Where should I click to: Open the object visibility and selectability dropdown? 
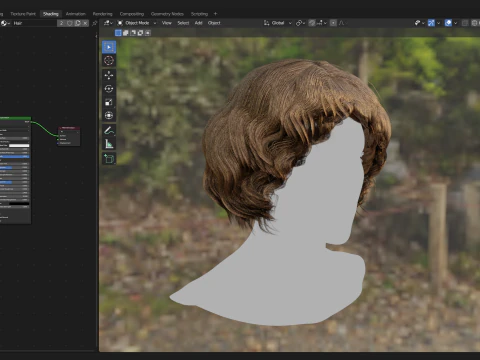(x=419, y=23)
